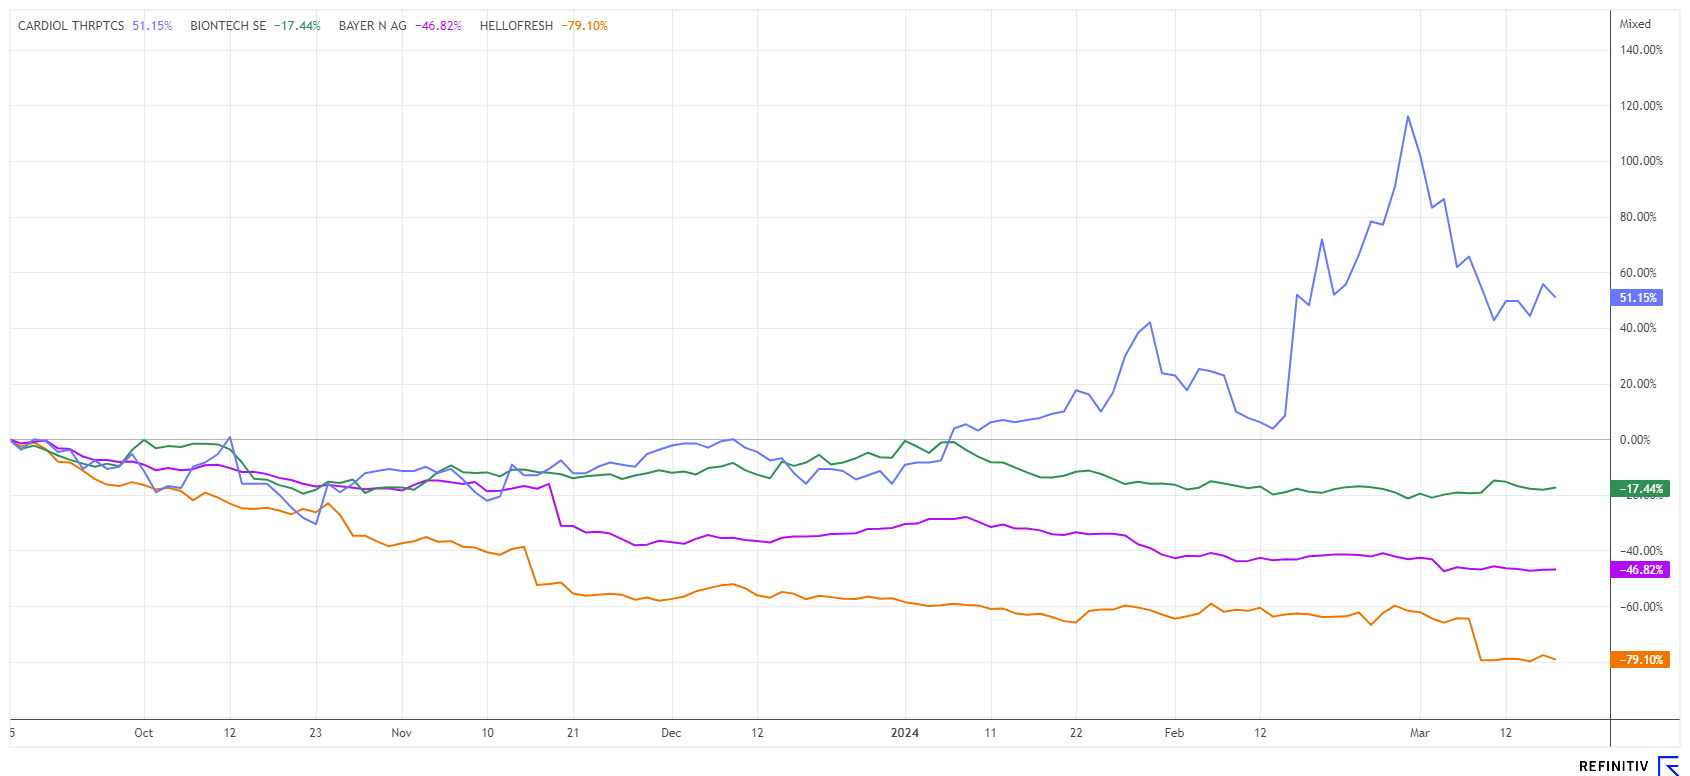Image resolution: width=1690 pixels, height=776 pixels.
Task: Click the Refinitiv arrow logo icon
Action: tap(1668, 766)
